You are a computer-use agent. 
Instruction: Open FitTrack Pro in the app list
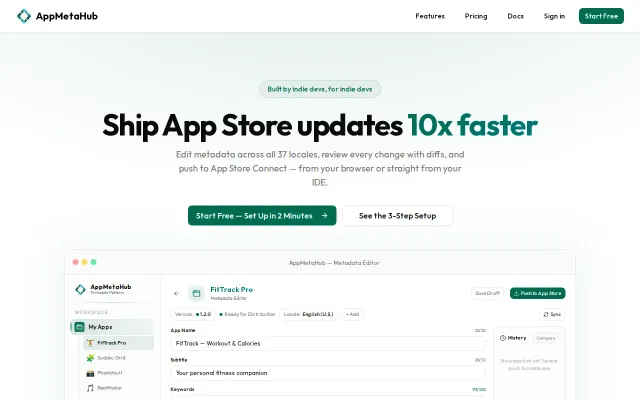point(118,343)
